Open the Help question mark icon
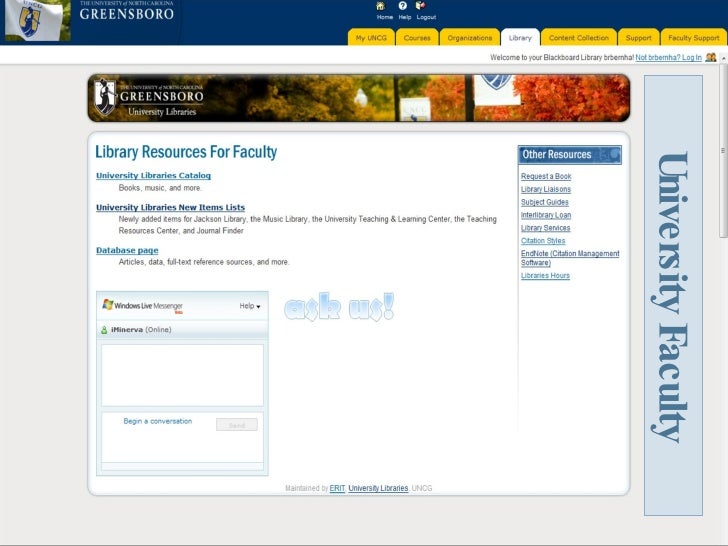The image size is (728, 546). tap(403, 6)
